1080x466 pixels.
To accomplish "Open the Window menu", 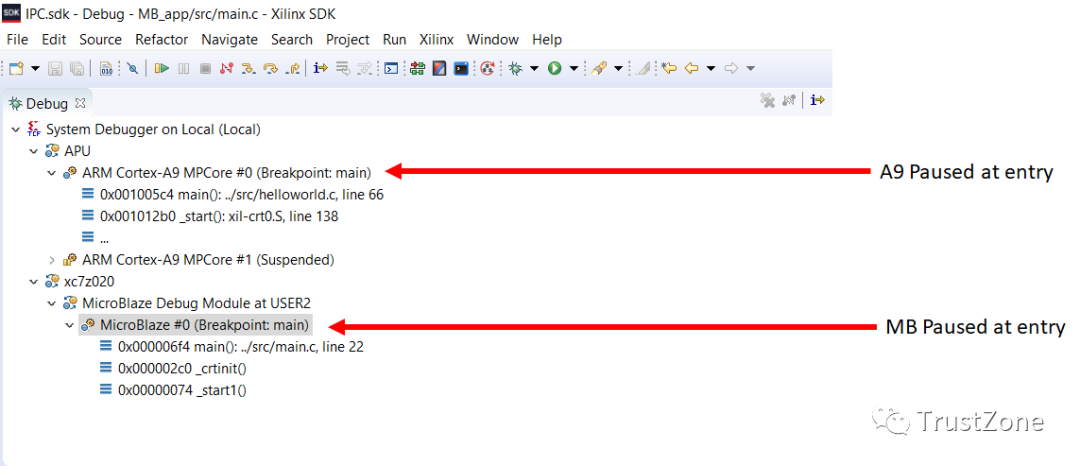I will coord(493,39).
